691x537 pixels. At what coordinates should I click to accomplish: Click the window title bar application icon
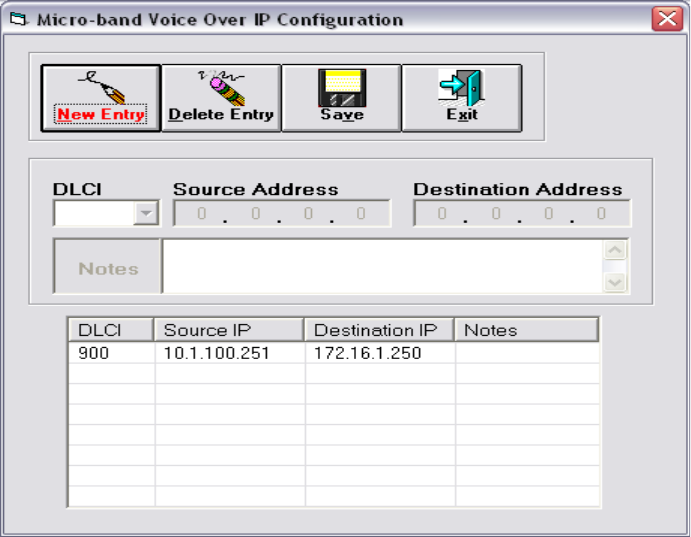[x=18, y=19]
